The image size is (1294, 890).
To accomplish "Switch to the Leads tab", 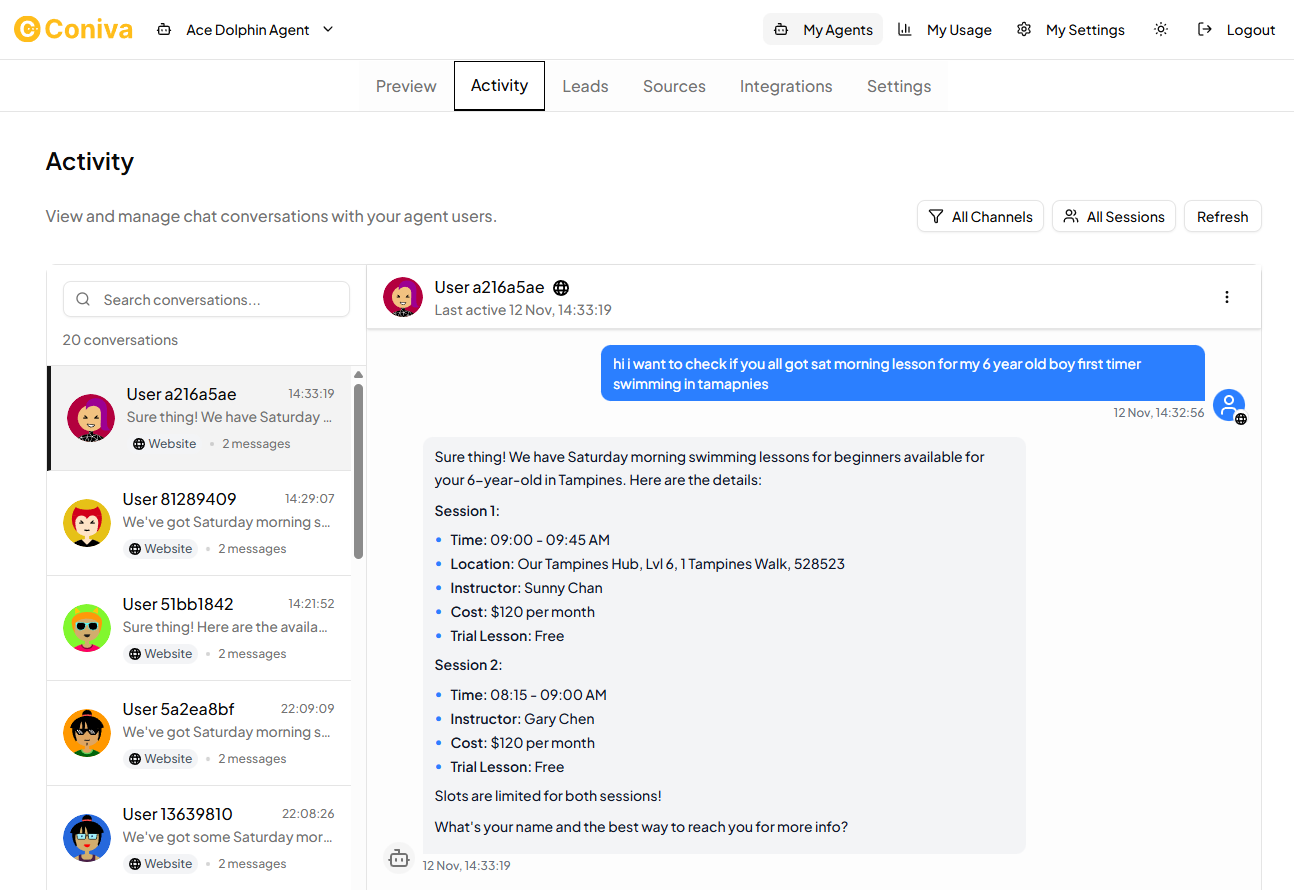I will (x=585, y=85).
